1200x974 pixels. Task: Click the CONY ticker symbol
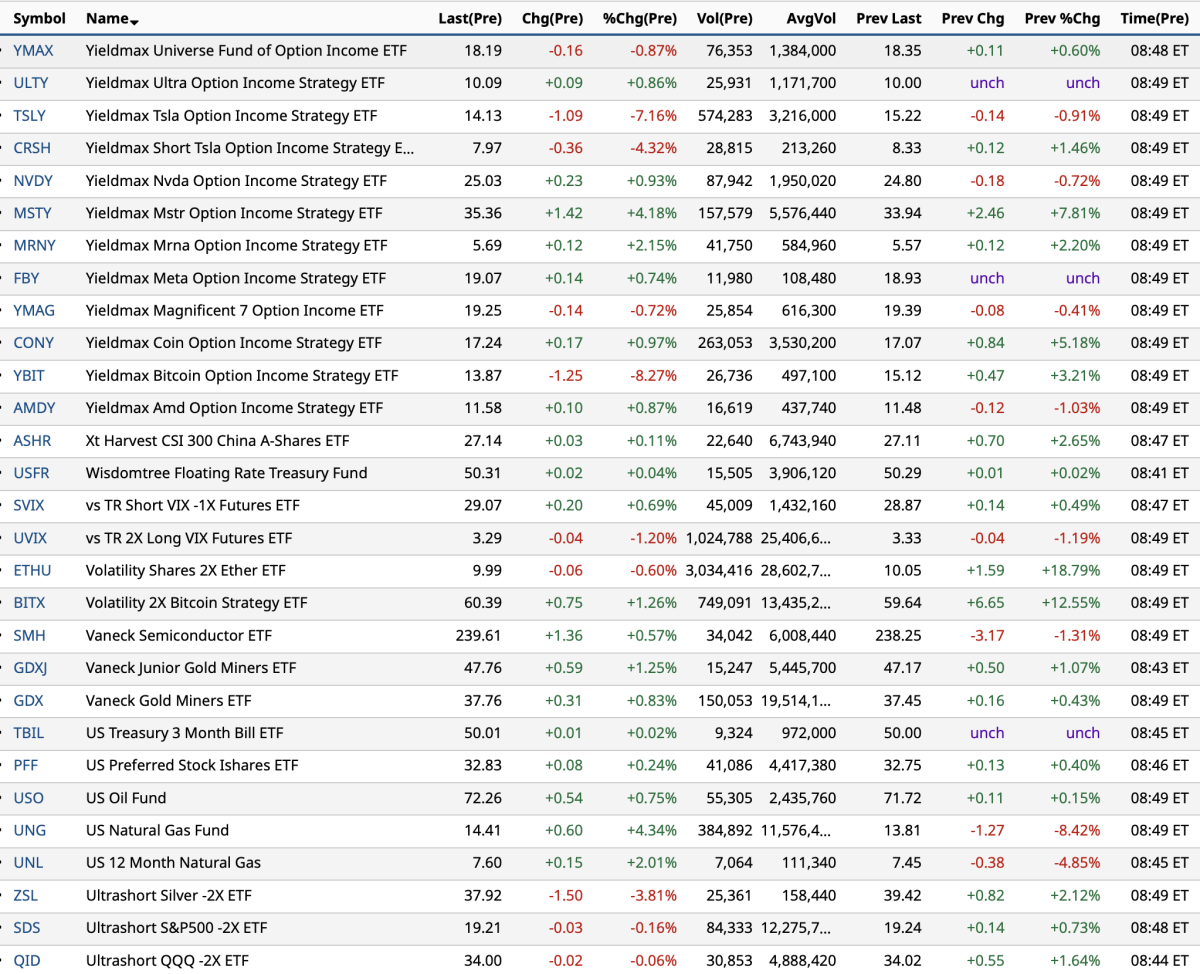tap(33, 343)
